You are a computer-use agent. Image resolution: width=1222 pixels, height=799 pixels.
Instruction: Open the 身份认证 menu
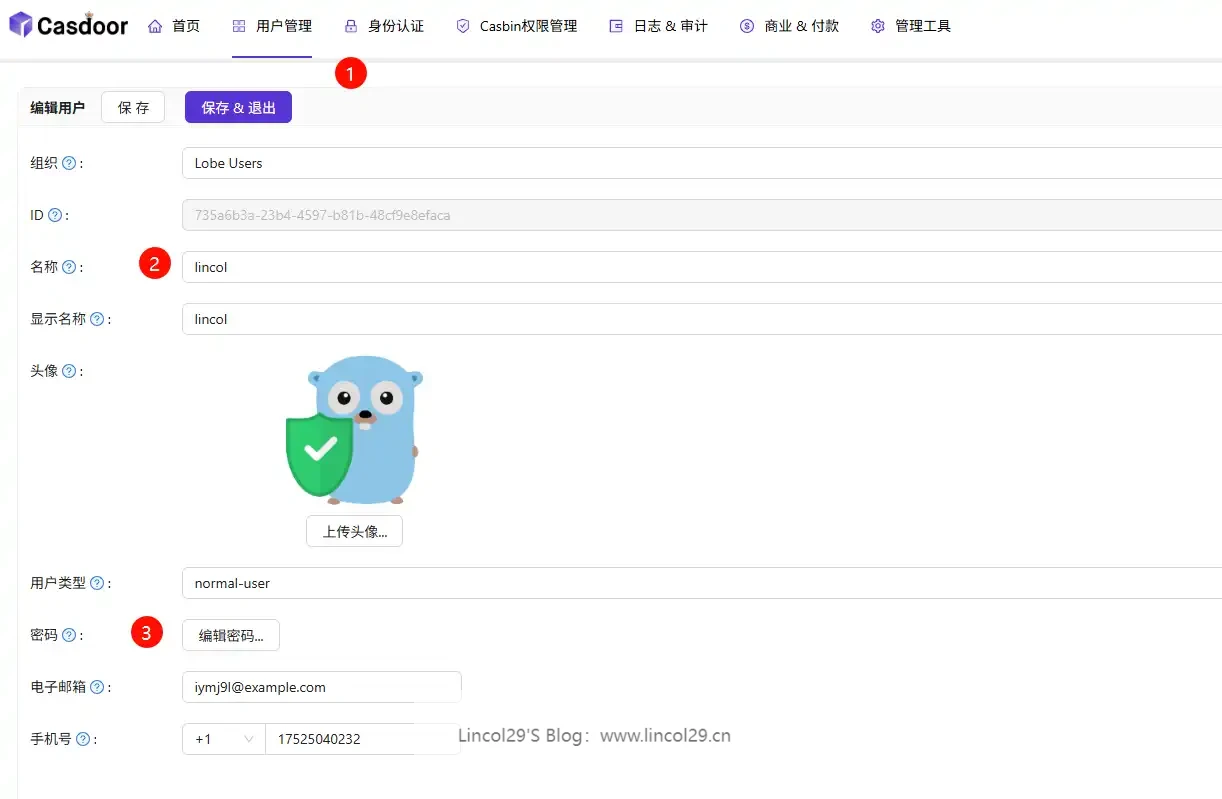pyautogui.click(x=384, y=26)
